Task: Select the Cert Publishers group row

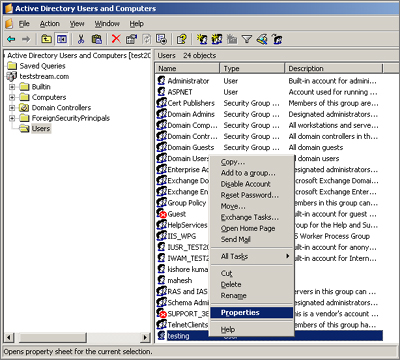Action: (269, 103)
